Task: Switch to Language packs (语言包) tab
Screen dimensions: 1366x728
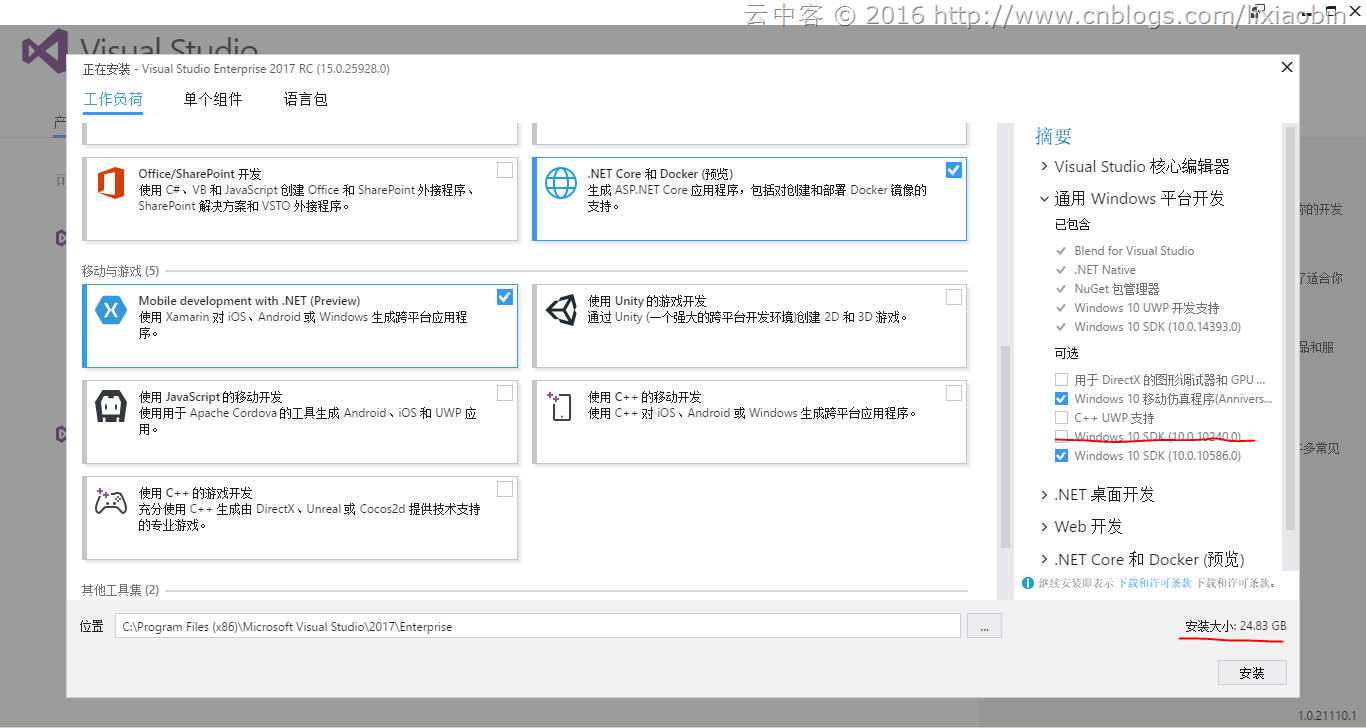Action: click(x=305, y=100)
